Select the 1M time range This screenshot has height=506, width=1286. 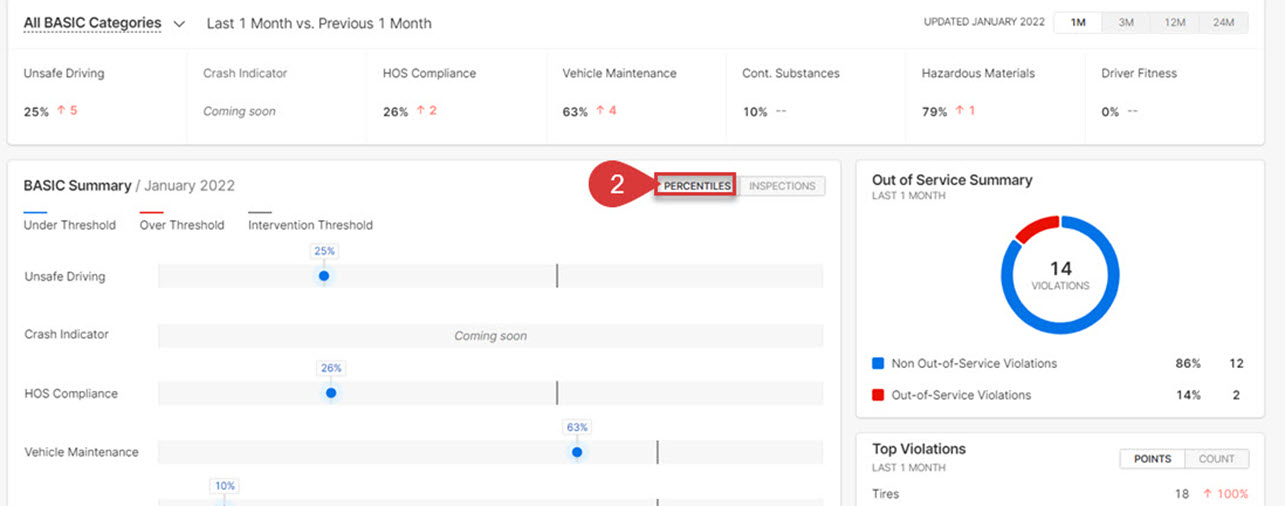pos(1078,22)
